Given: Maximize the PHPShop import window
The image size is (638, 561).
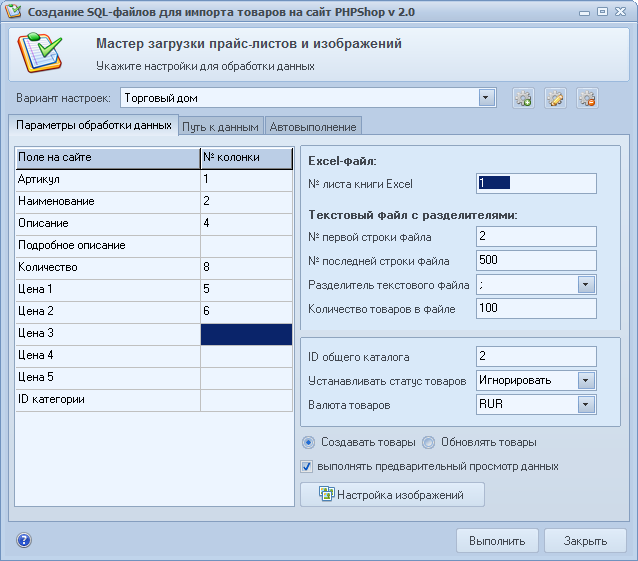Looking at the screenshot, I should 602,11.
